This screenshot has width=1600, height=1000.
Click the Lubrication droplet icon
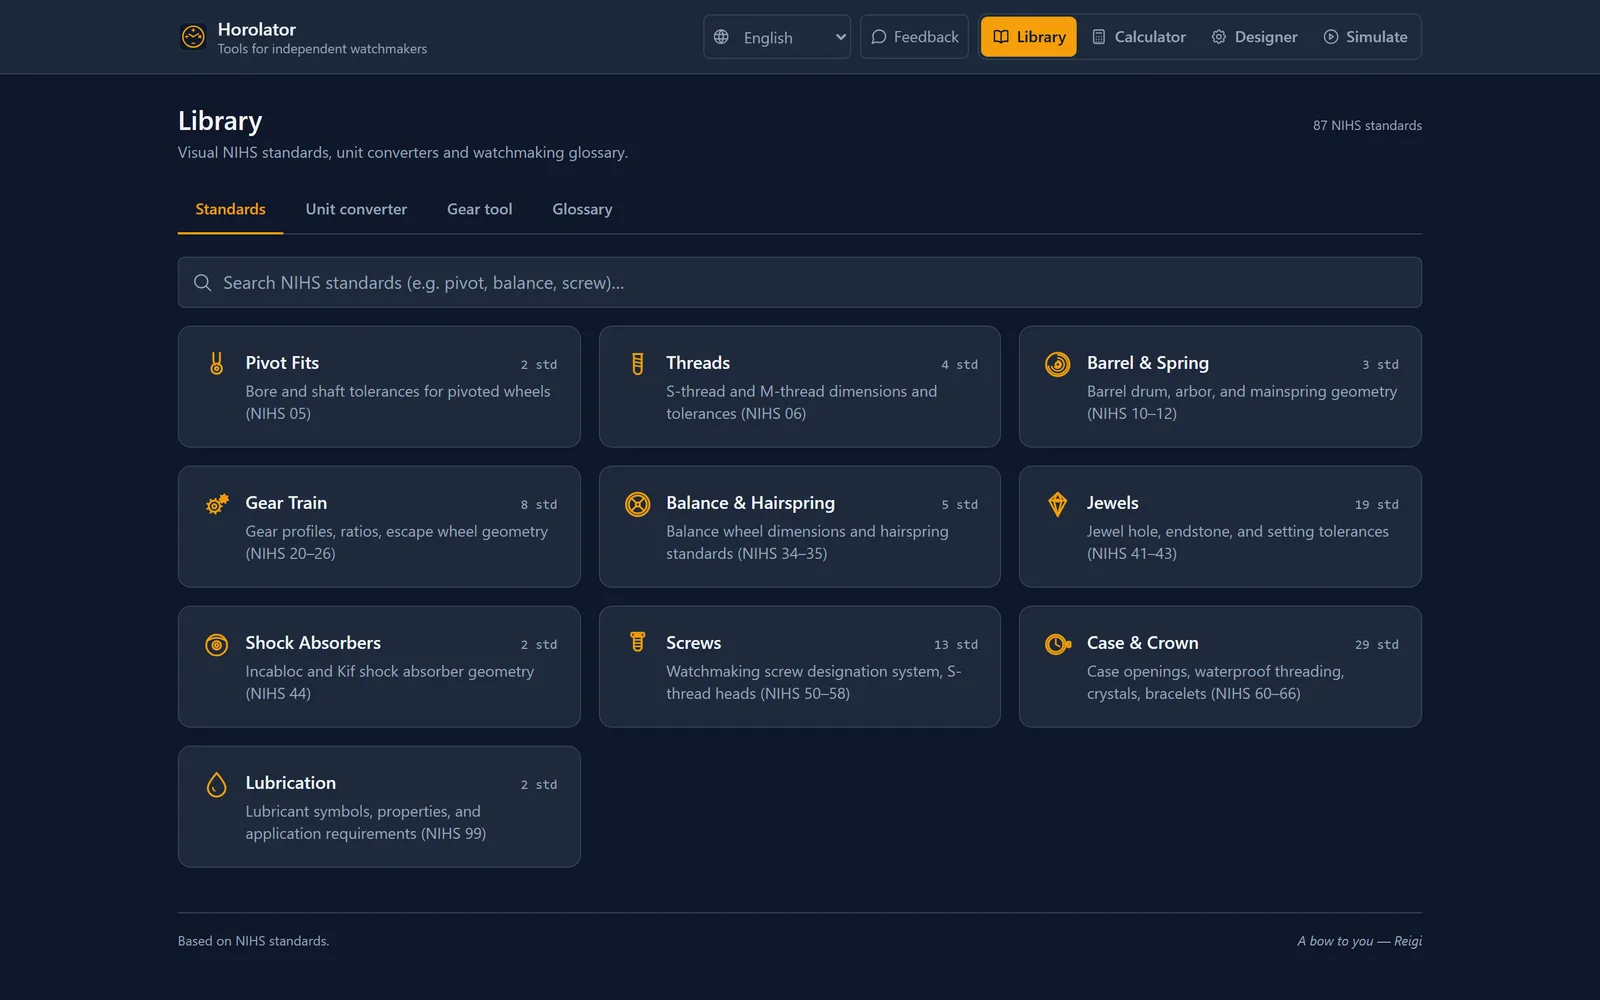tap(216, 784)
